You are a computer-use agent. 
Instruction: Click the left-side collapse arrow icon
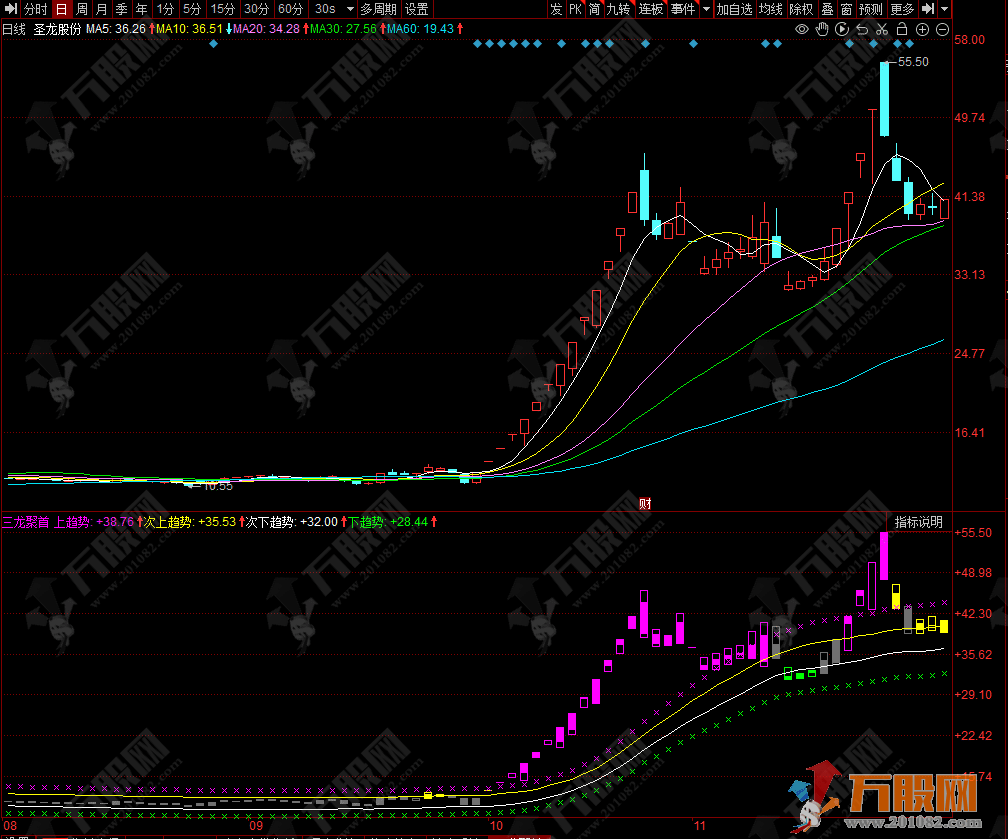[x=10, y=9]
